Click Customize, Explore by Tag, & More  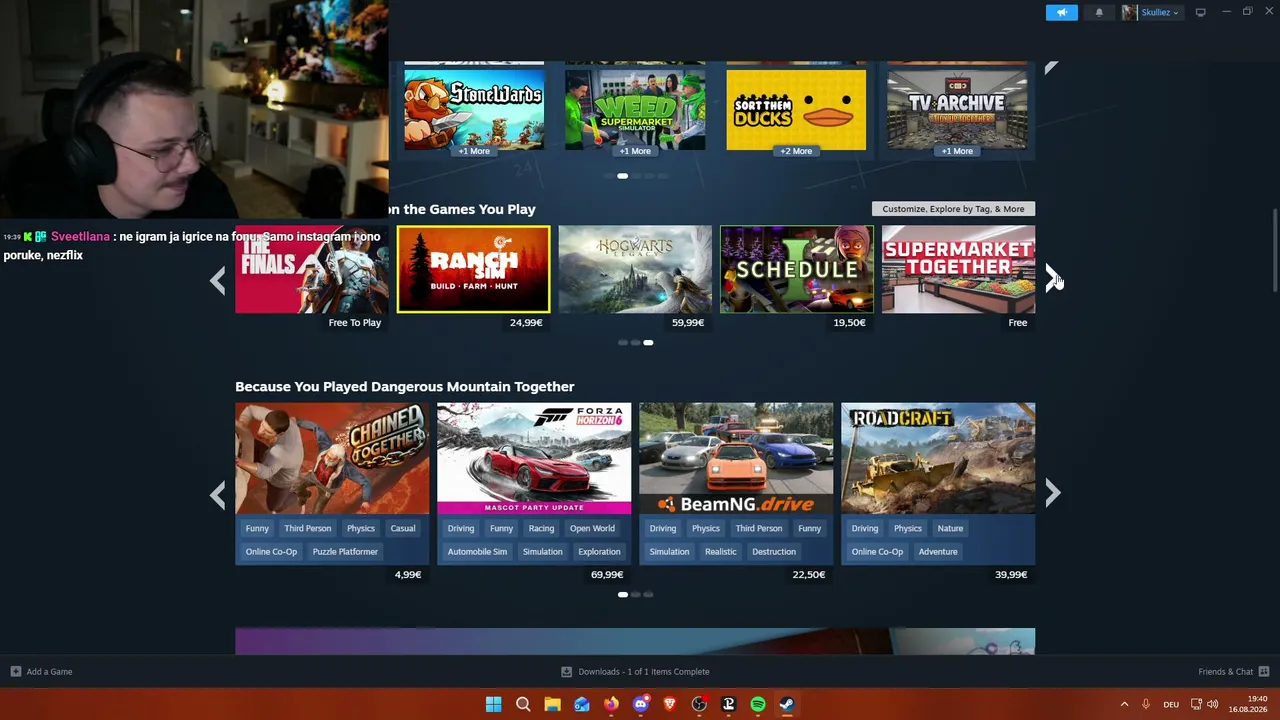(953, 209)
